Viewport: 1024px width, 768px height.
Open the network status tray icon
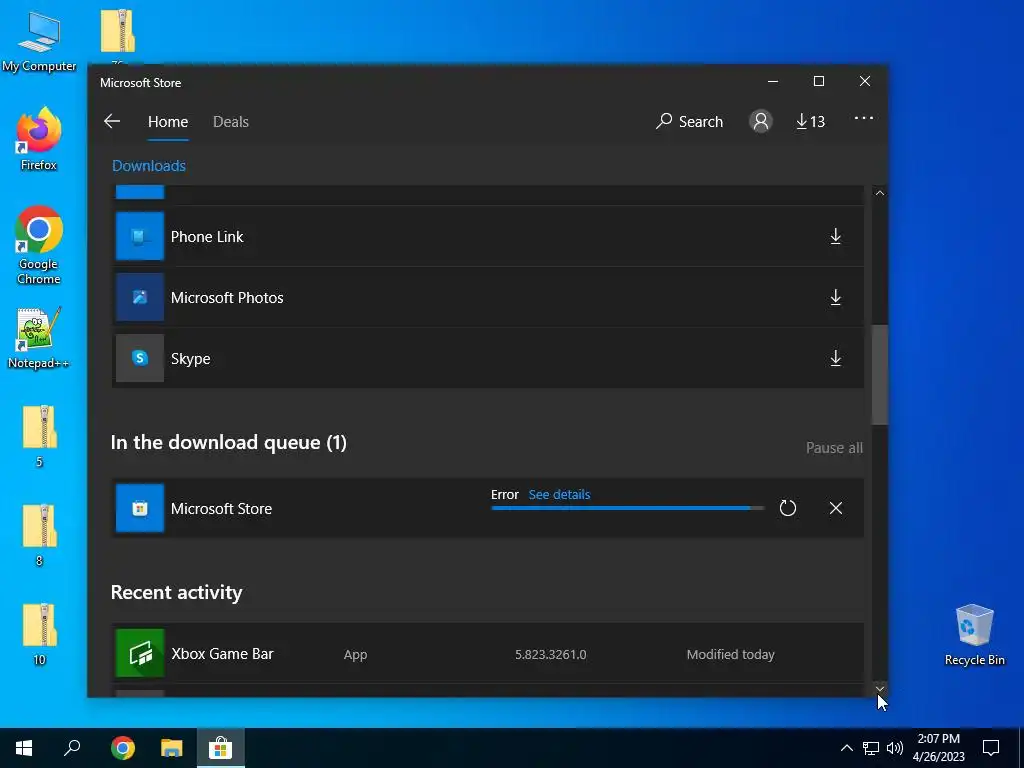click(871, 748)
